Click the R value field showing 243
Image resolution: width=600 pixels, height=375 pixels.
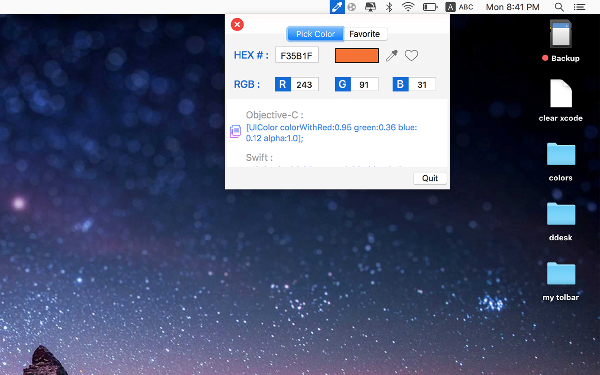305,85
